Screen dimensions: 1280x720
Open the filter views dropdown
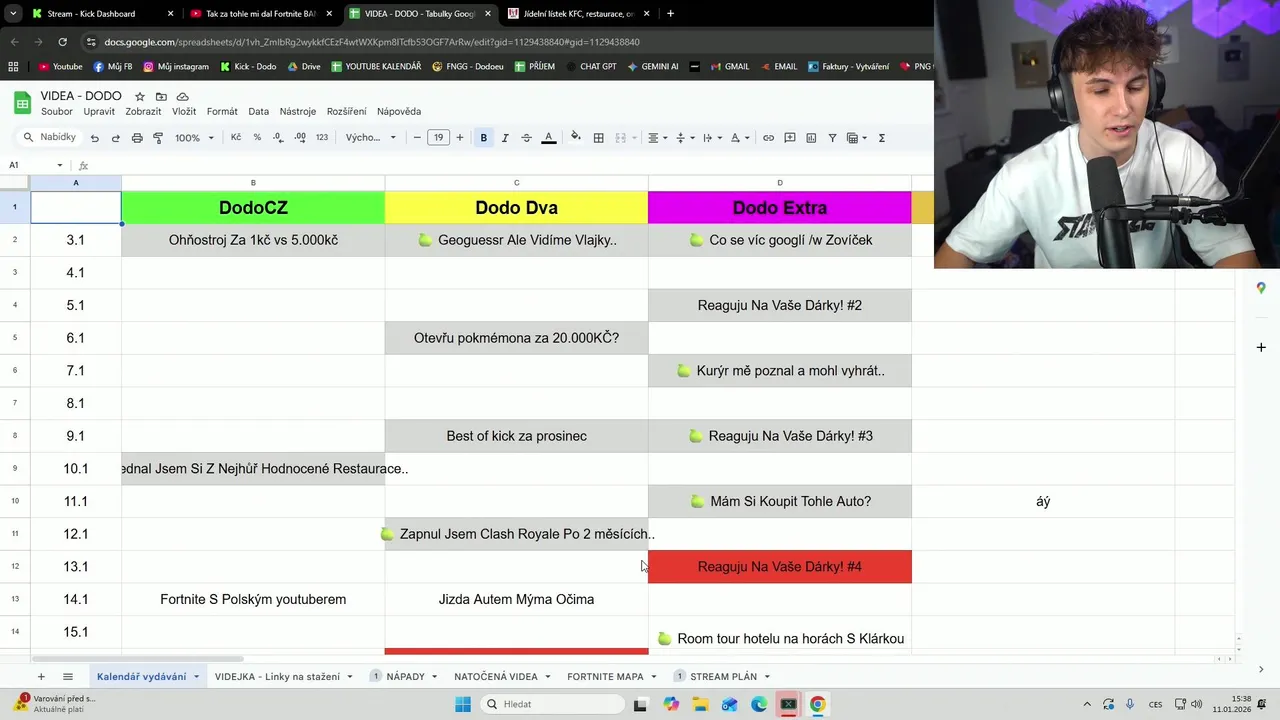856,138
